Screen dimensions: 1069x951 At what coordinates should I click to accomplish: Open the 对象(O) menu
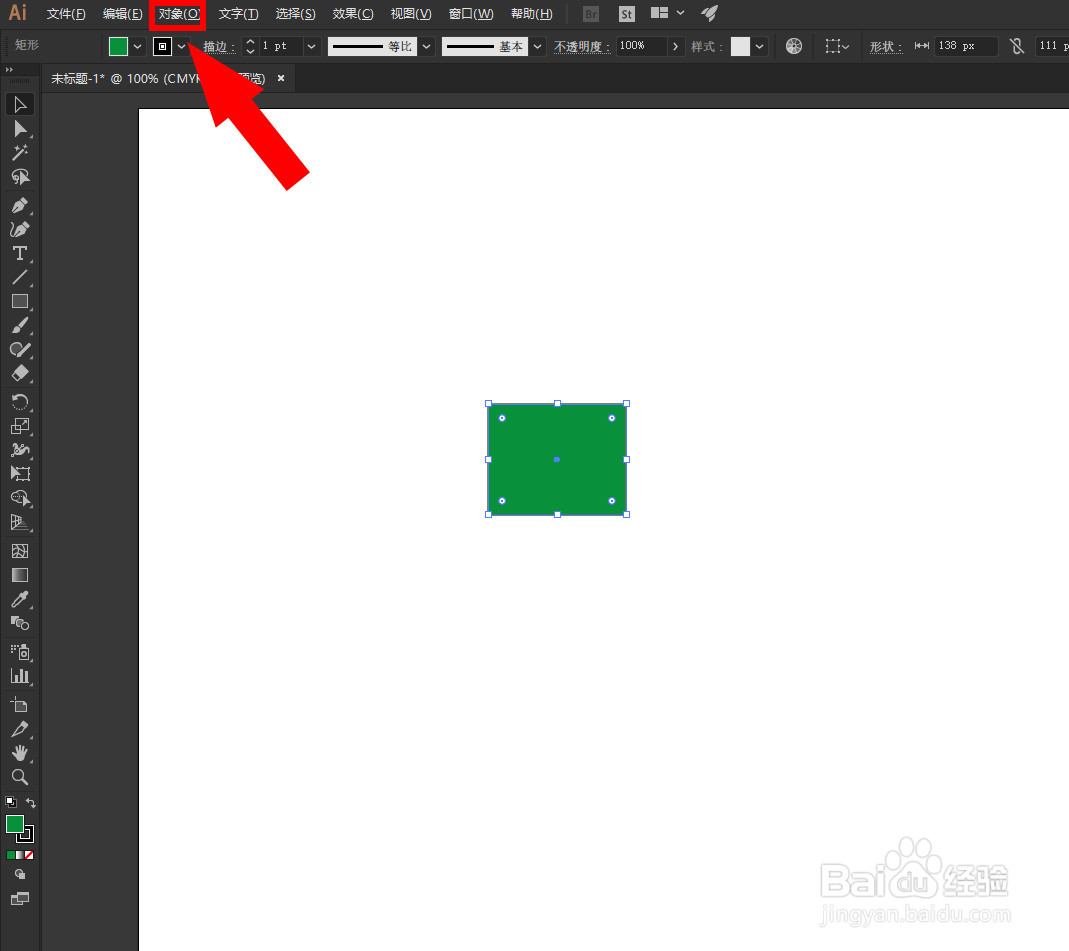click(x=179, y=14)
